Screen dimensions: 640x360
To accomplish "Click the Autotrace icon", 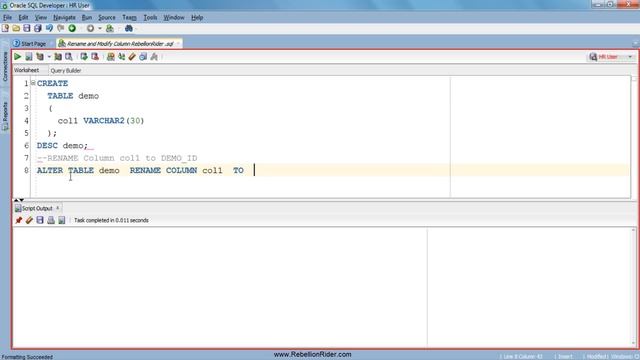I will click(x=58, y=57).
